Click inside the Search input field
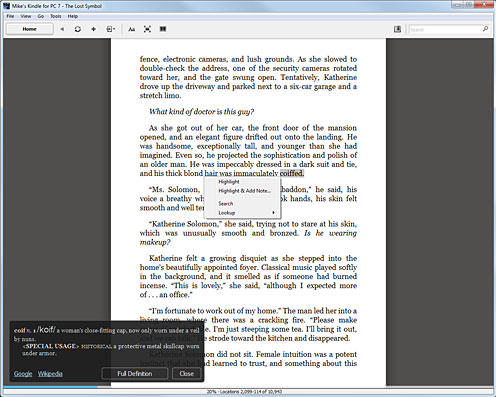The height and width of the screenshot is (397, 496). 445,29
